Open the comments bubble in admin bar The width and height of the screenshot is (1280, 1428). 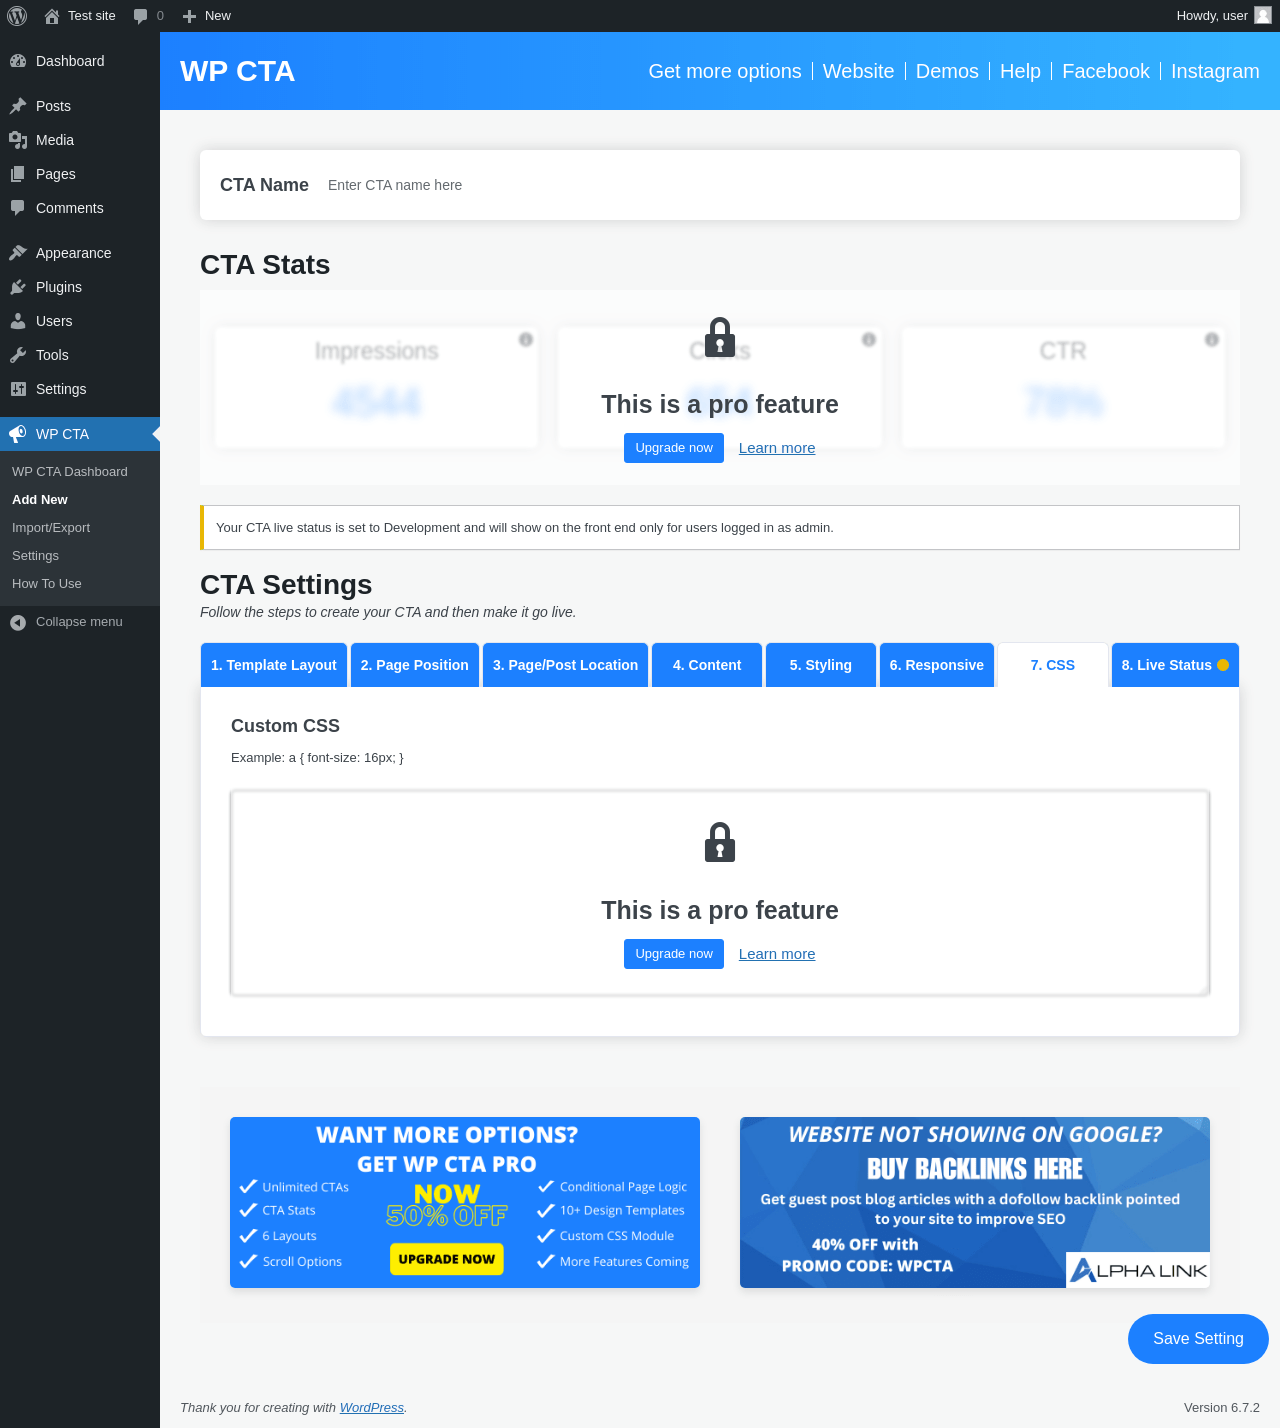(x=140, y=16)
